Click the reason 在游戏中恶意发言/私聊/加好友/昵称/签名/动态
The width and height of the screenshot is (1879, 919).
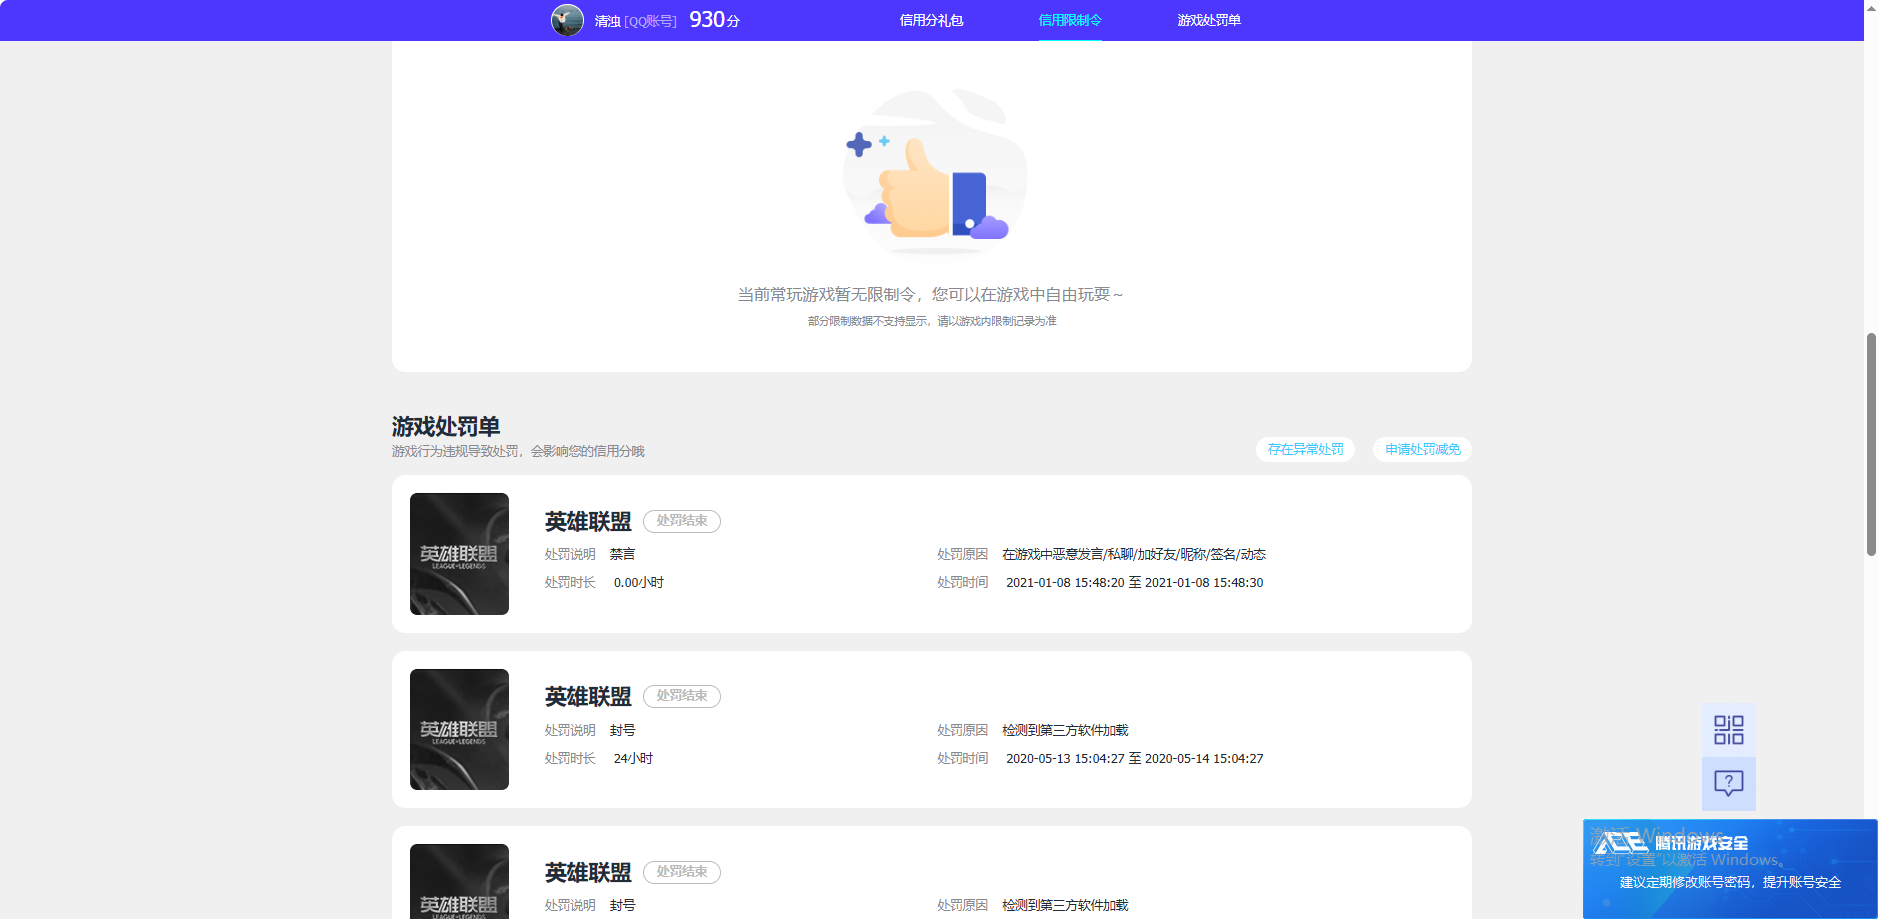tap(1134, 554)
